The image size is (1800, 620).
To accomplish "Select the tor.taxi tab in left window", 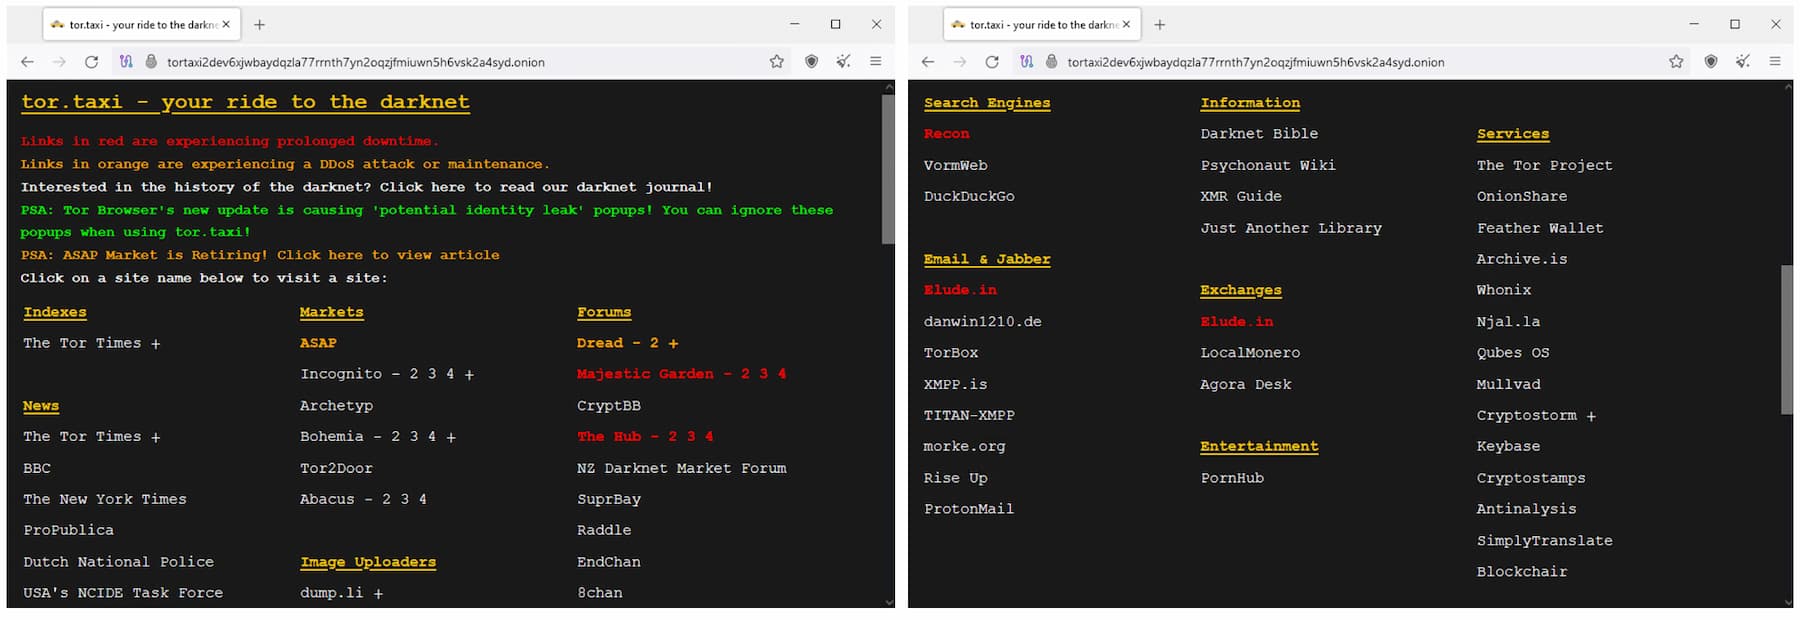I will click(x=140, y=24).
